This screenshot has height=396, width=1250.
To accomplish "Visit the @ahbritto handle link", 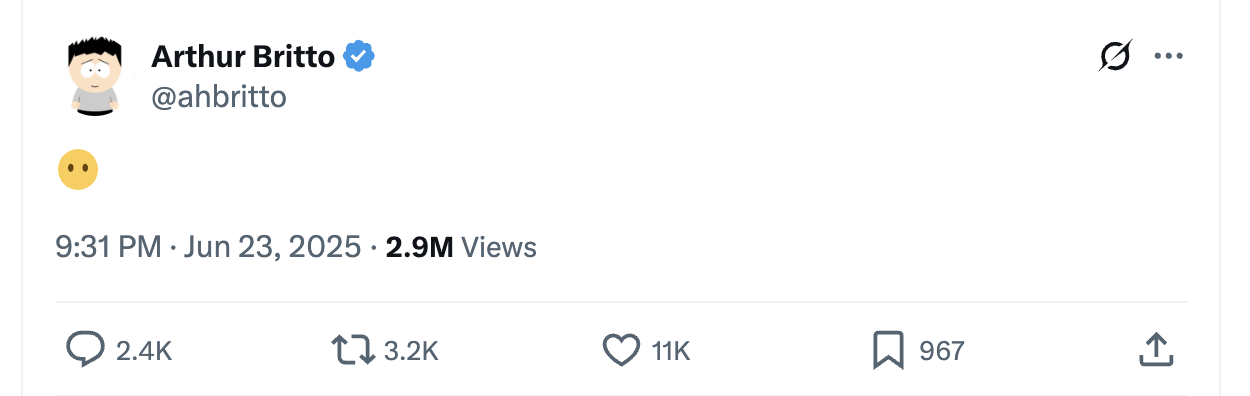I will 218,97.
